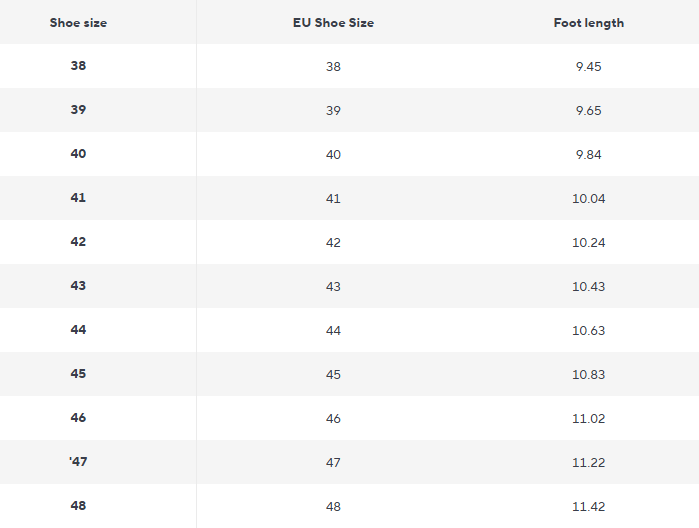699x528 pixels.
Task: Click foot length value 10.63
Action: pyautogui.click(x=588, y=331)
